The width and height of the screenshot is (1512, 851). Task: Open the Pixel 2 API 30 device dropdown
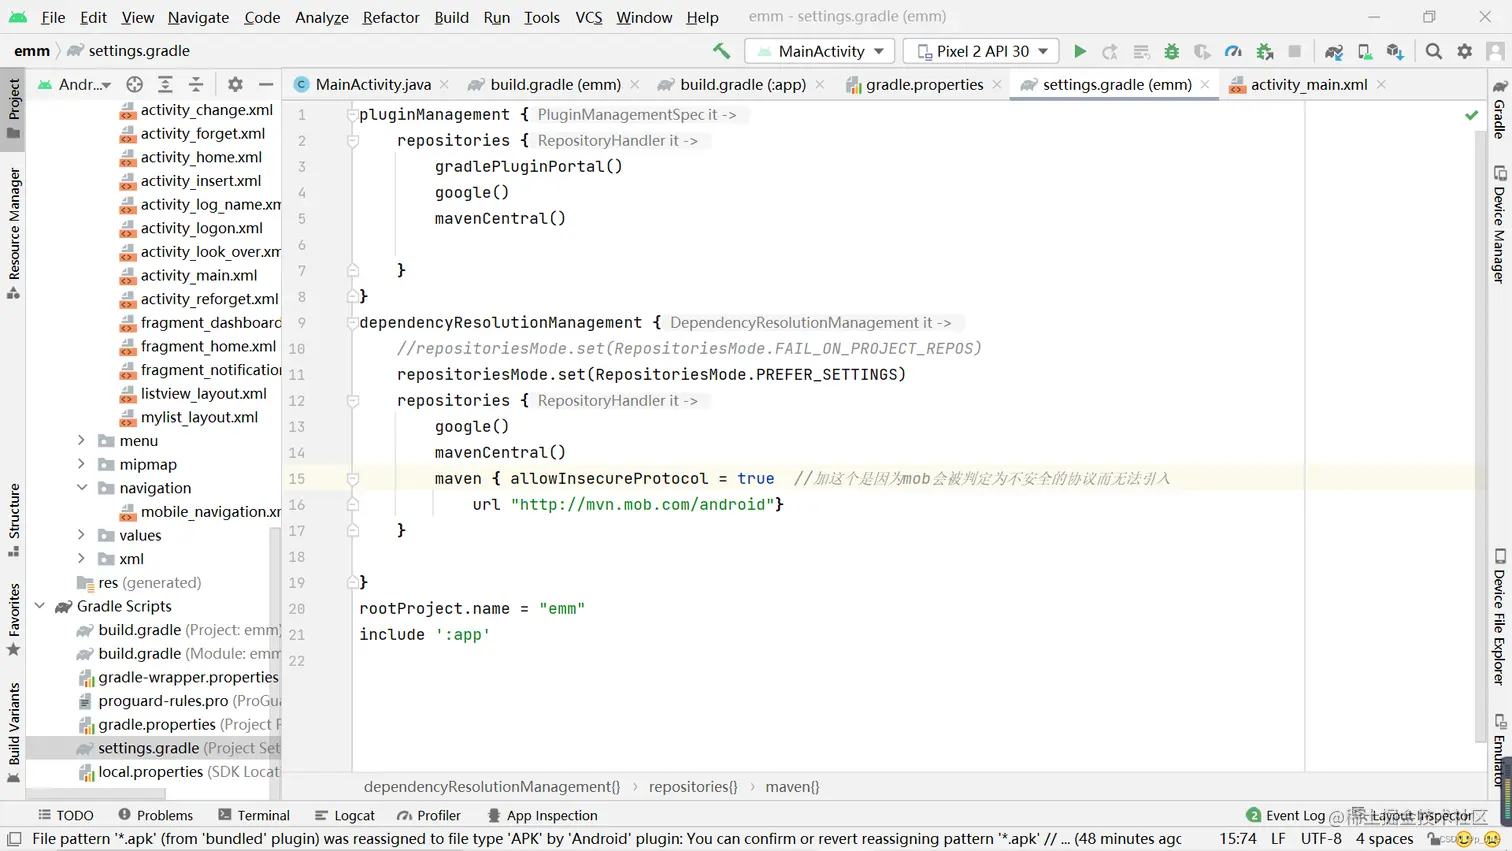981,51
